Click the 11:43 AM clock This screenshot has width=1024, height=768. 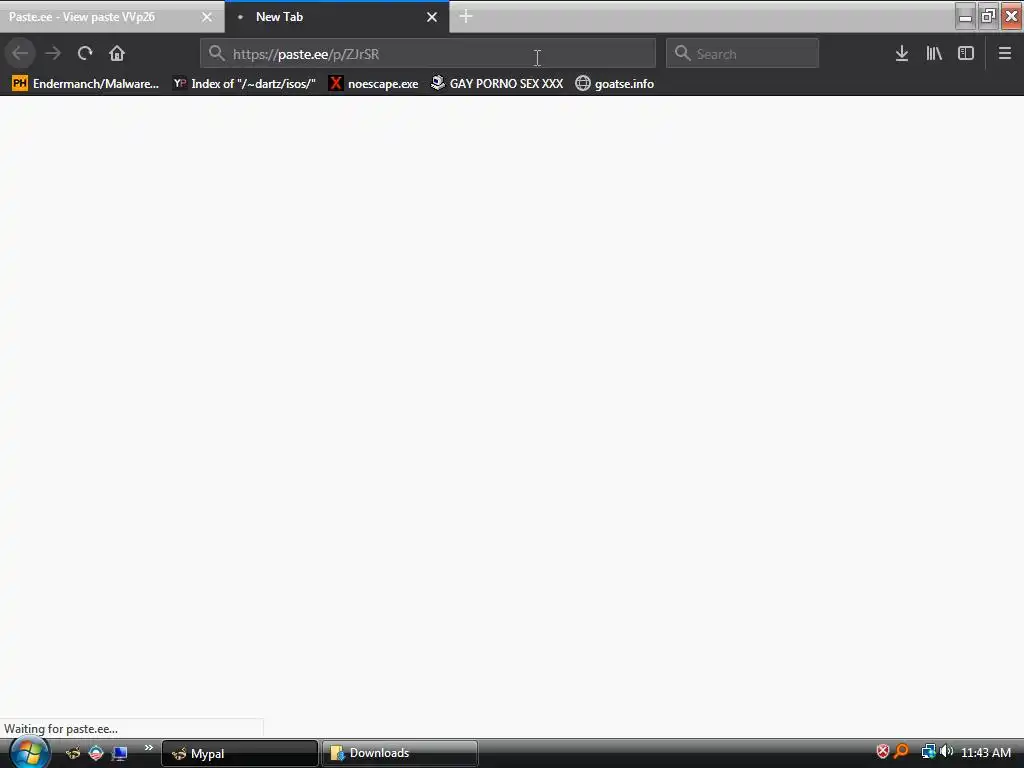pos(986,752)
